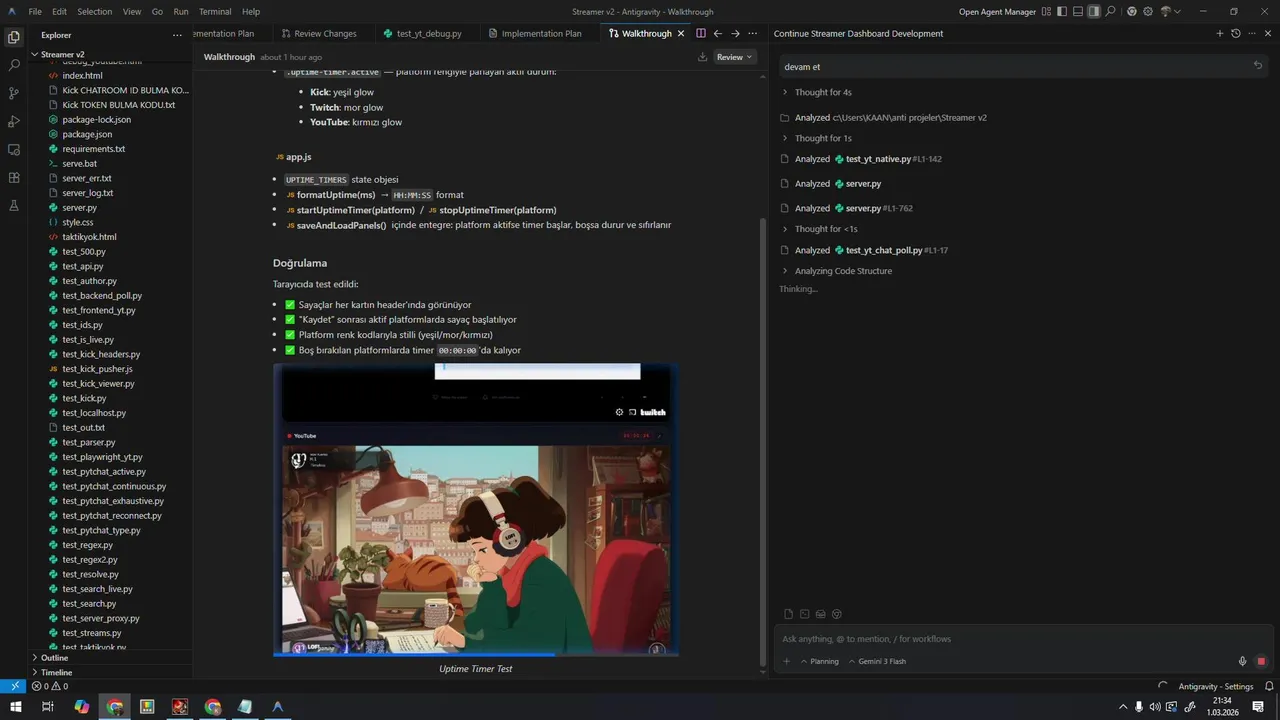Click the remote window status bar icon

tap(13, 686)
